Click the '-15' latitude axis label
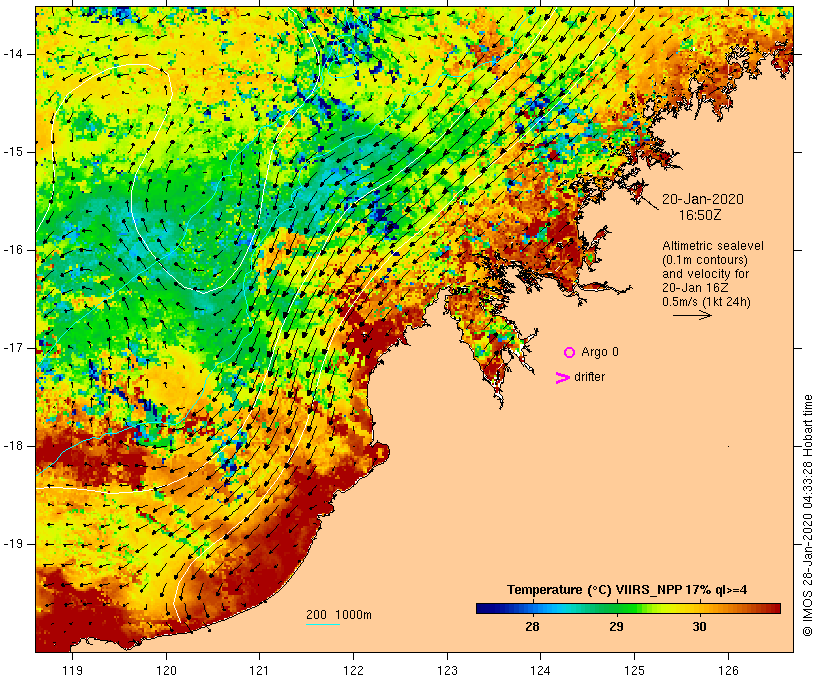Screen dimensions: 820x680 12,152
